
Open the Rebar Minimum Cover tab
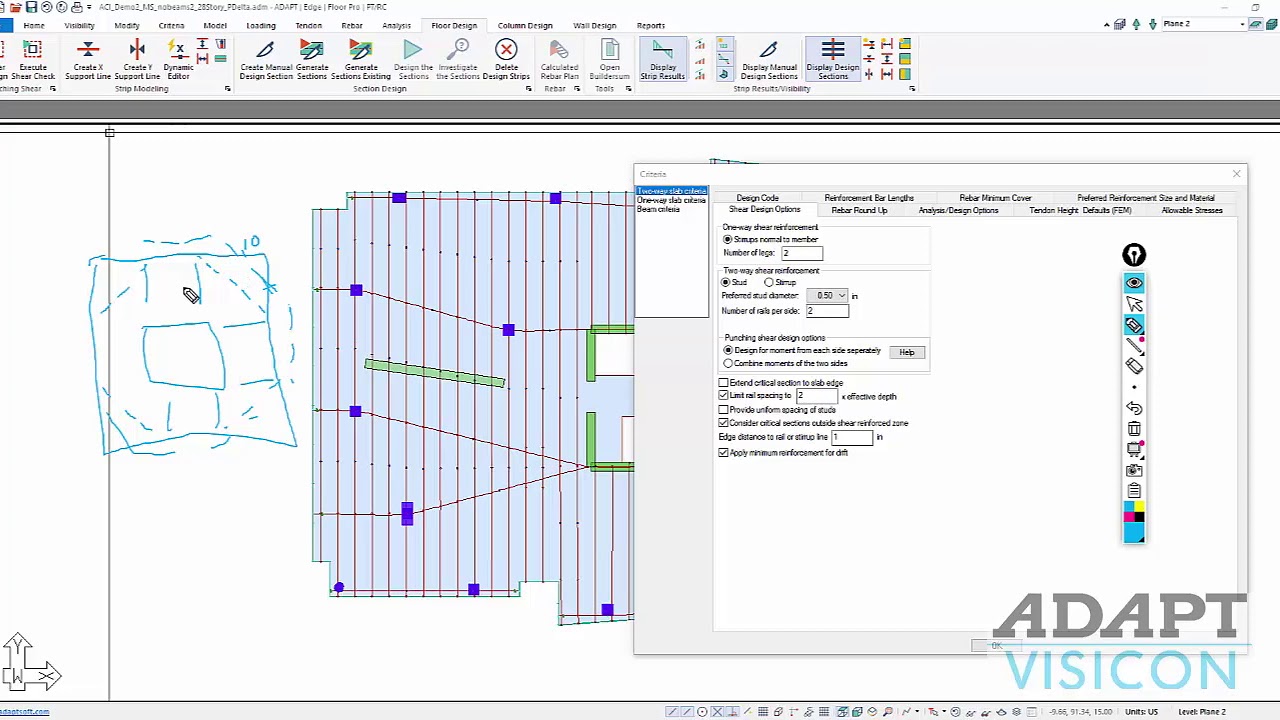(995, 198)
